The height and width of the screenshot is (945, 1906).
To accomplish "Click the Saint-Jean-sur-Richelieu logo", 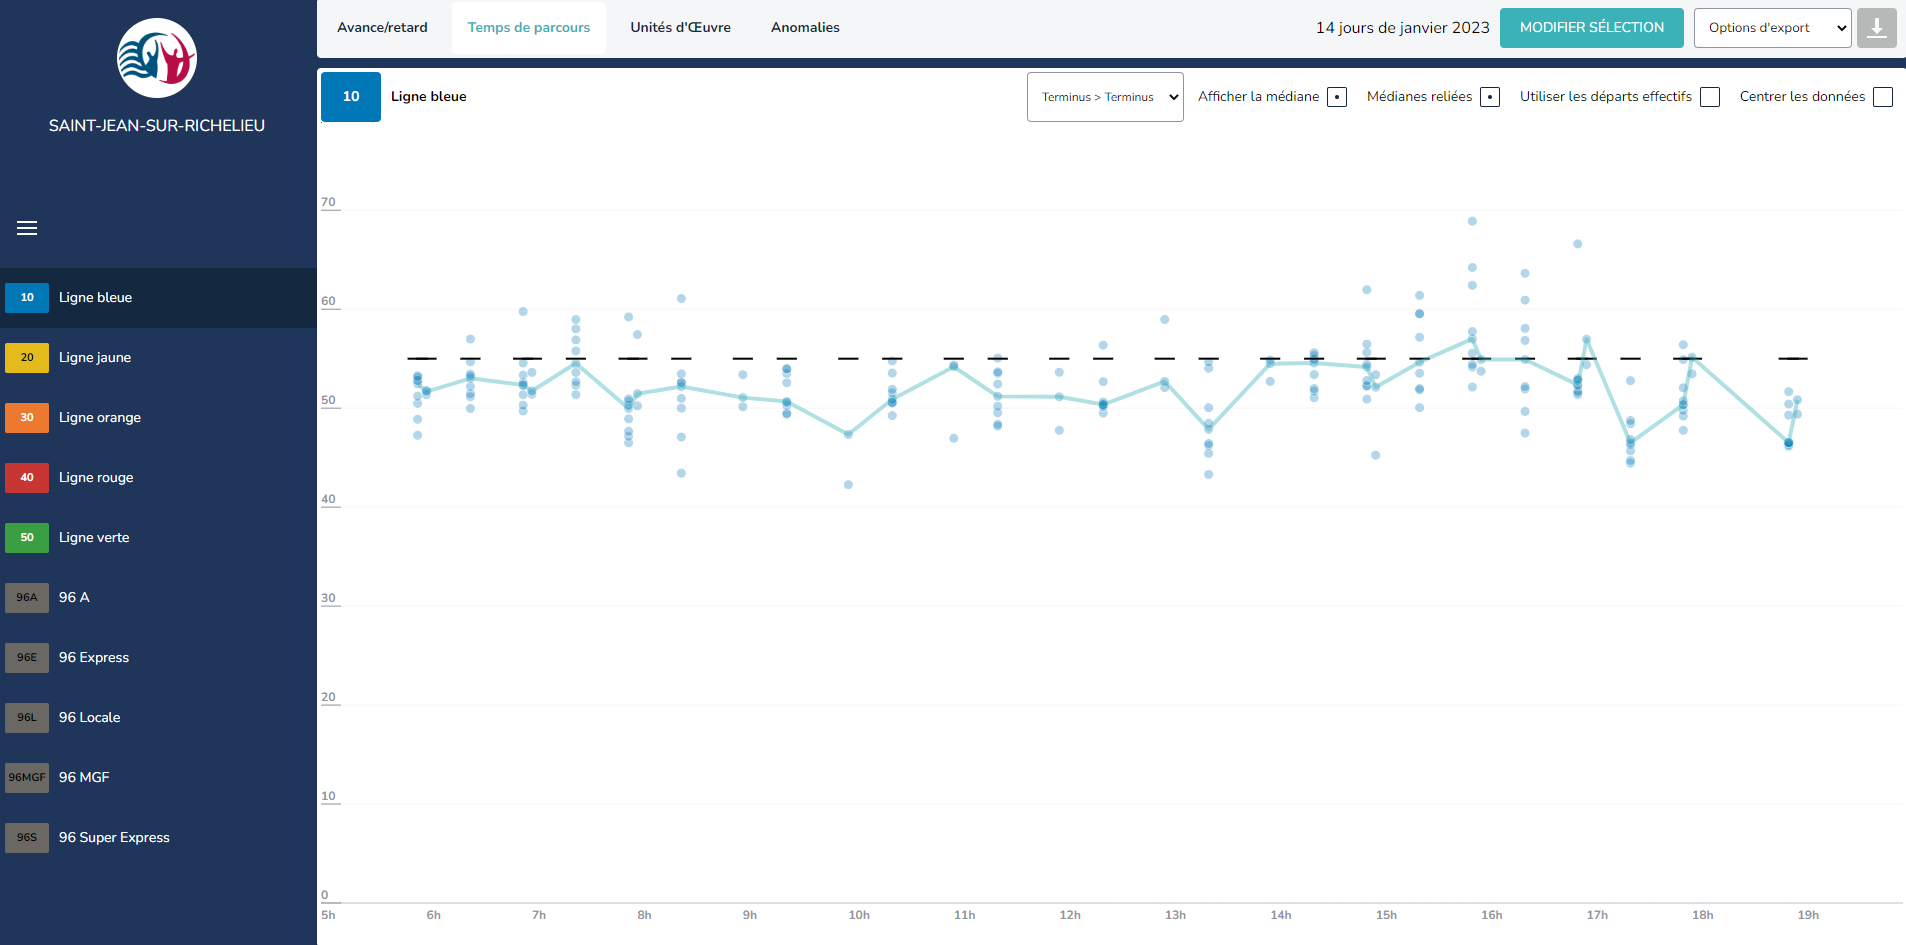I will 157,58.
